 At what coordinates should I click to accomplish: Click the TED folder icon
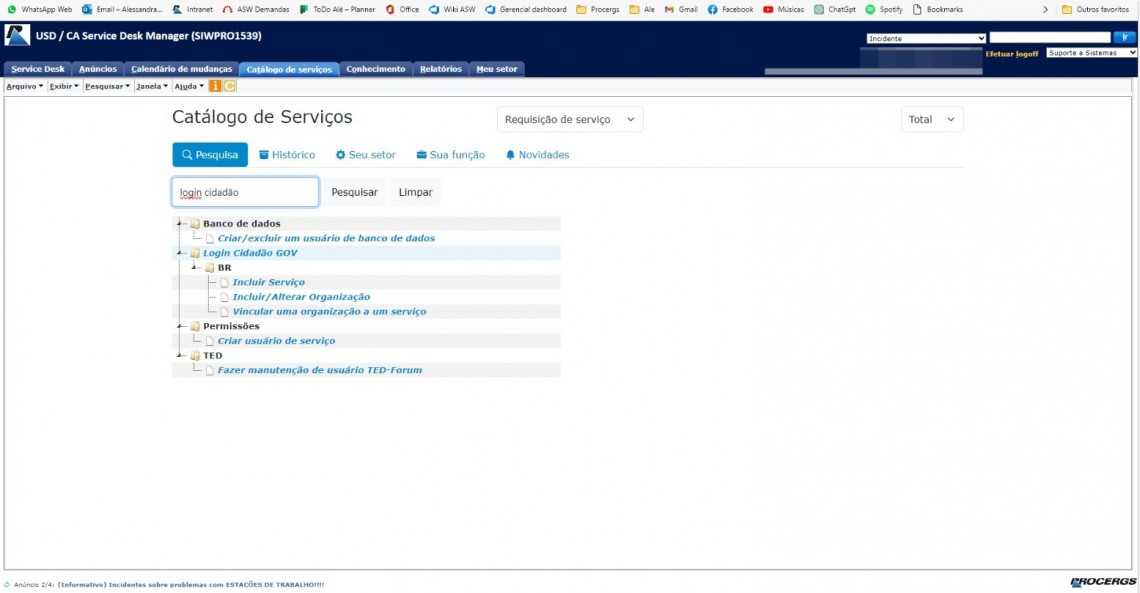coord(195,356)
